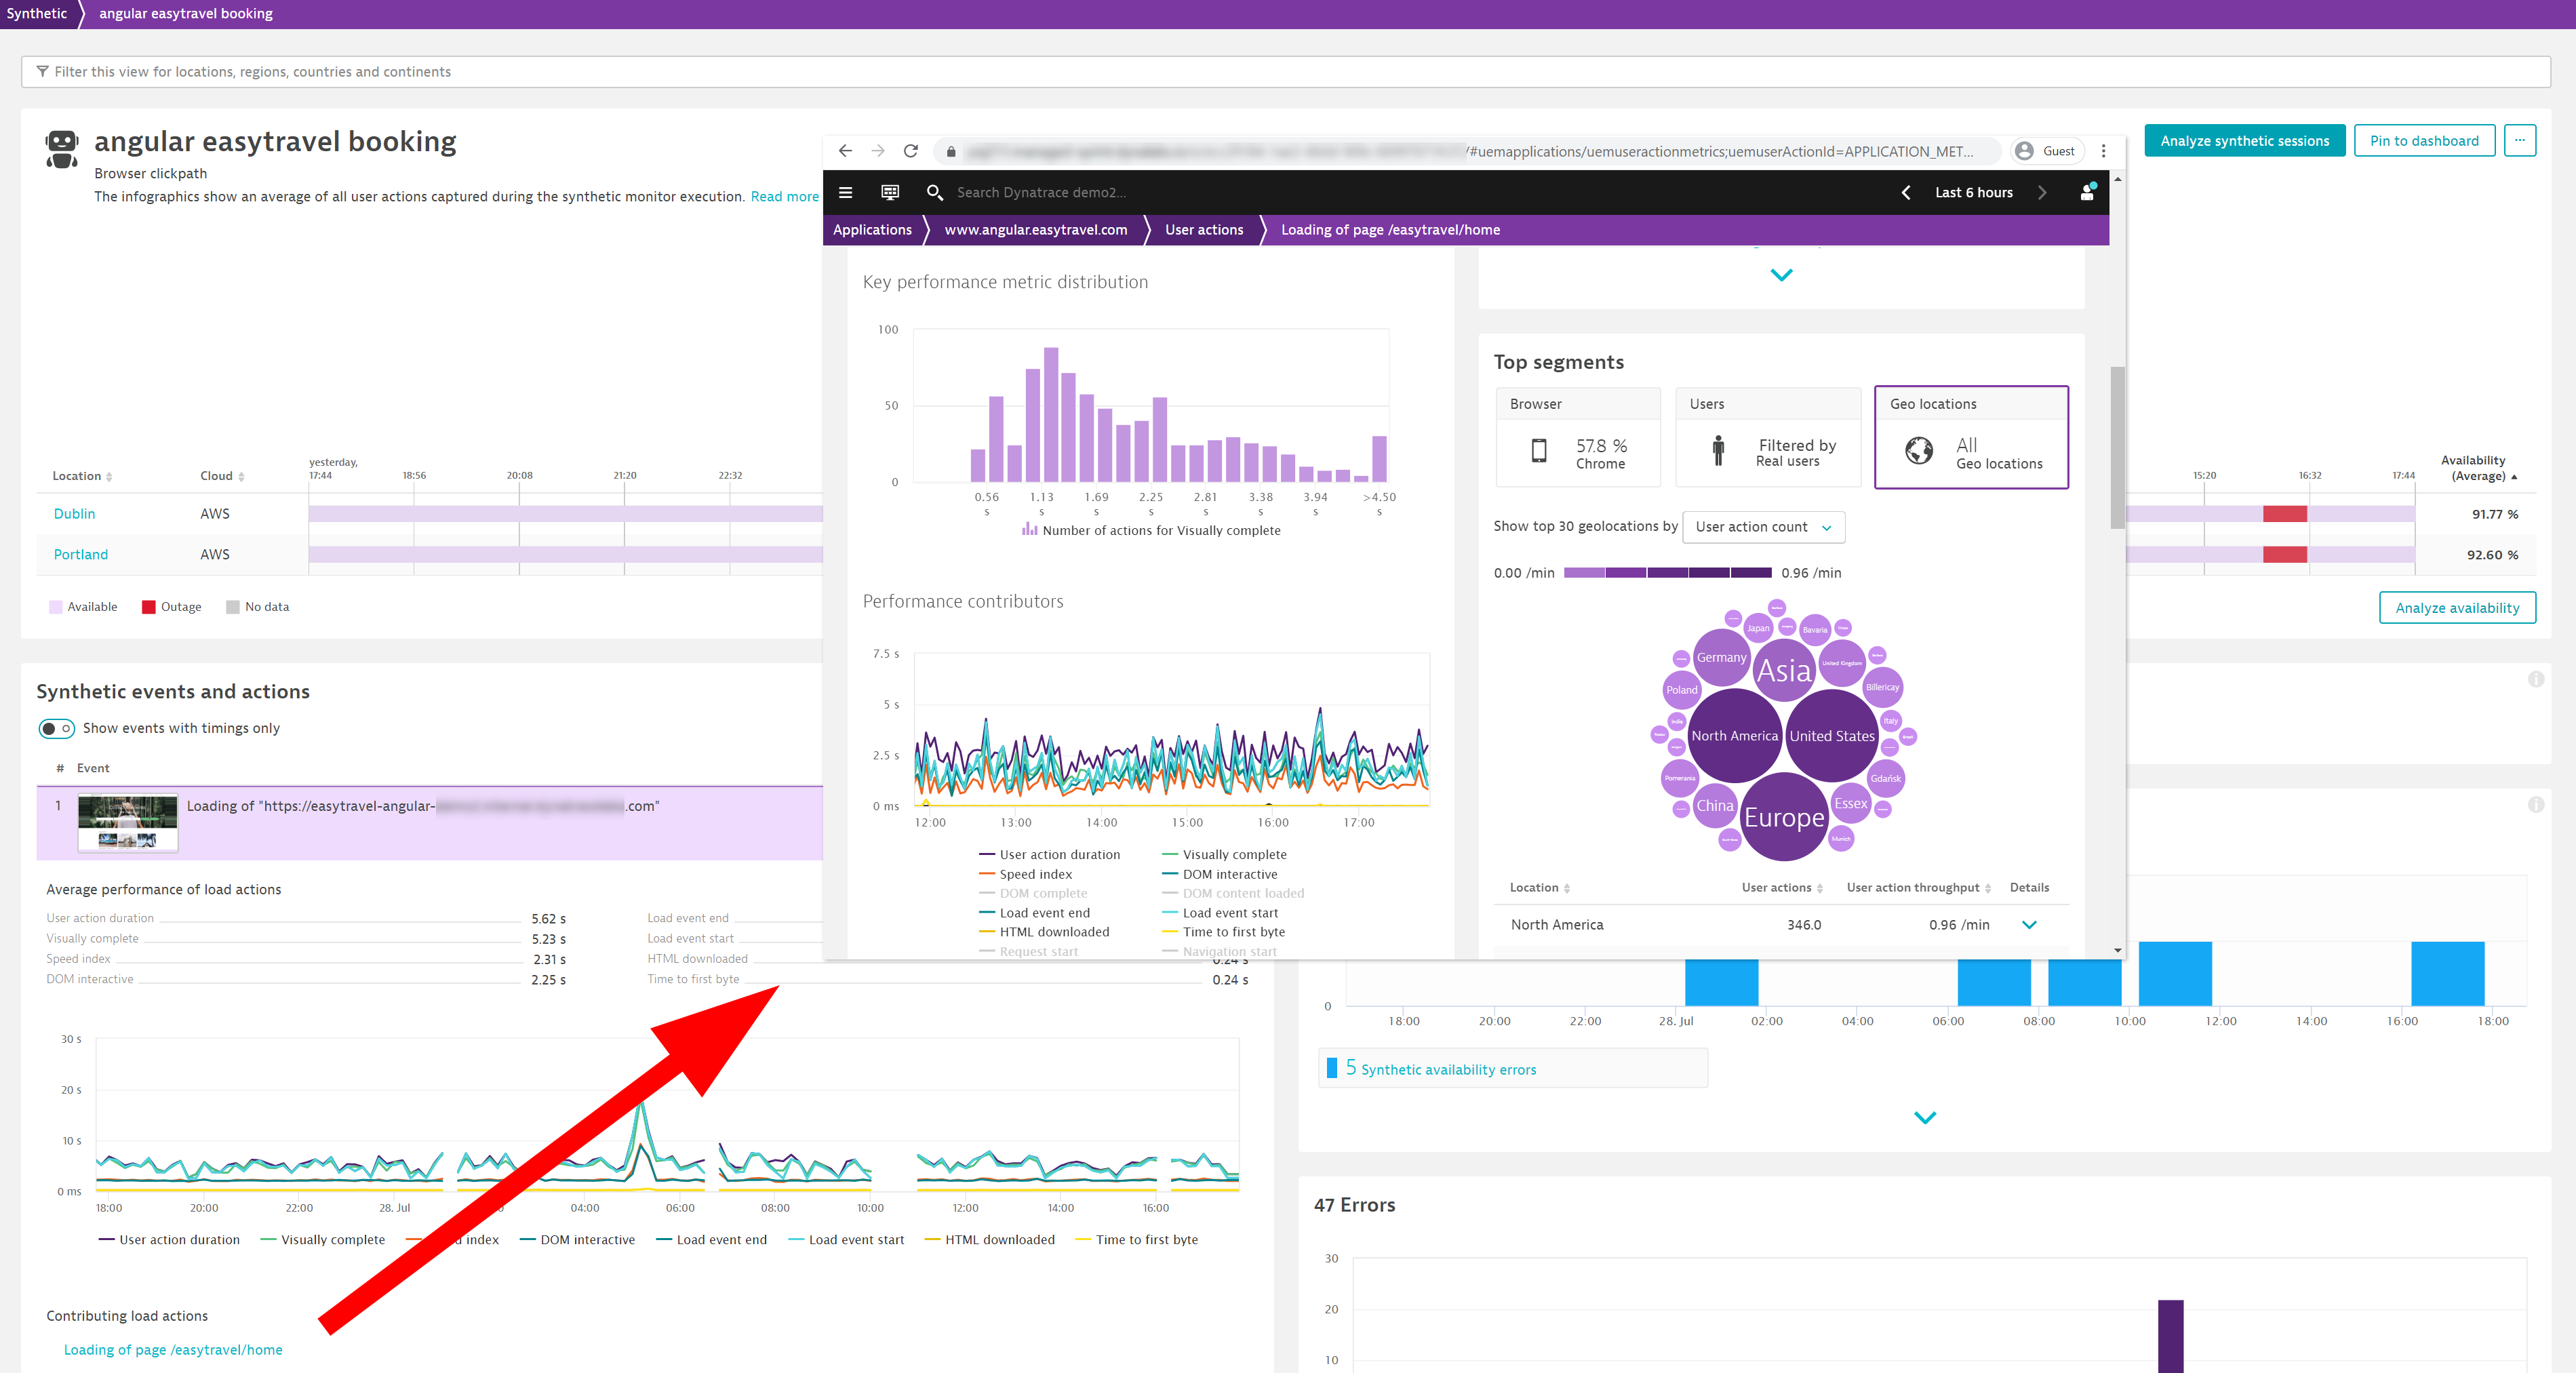Sort by User actions column
This screenshot has height=1373, width=2576.
pos(1782,888)
